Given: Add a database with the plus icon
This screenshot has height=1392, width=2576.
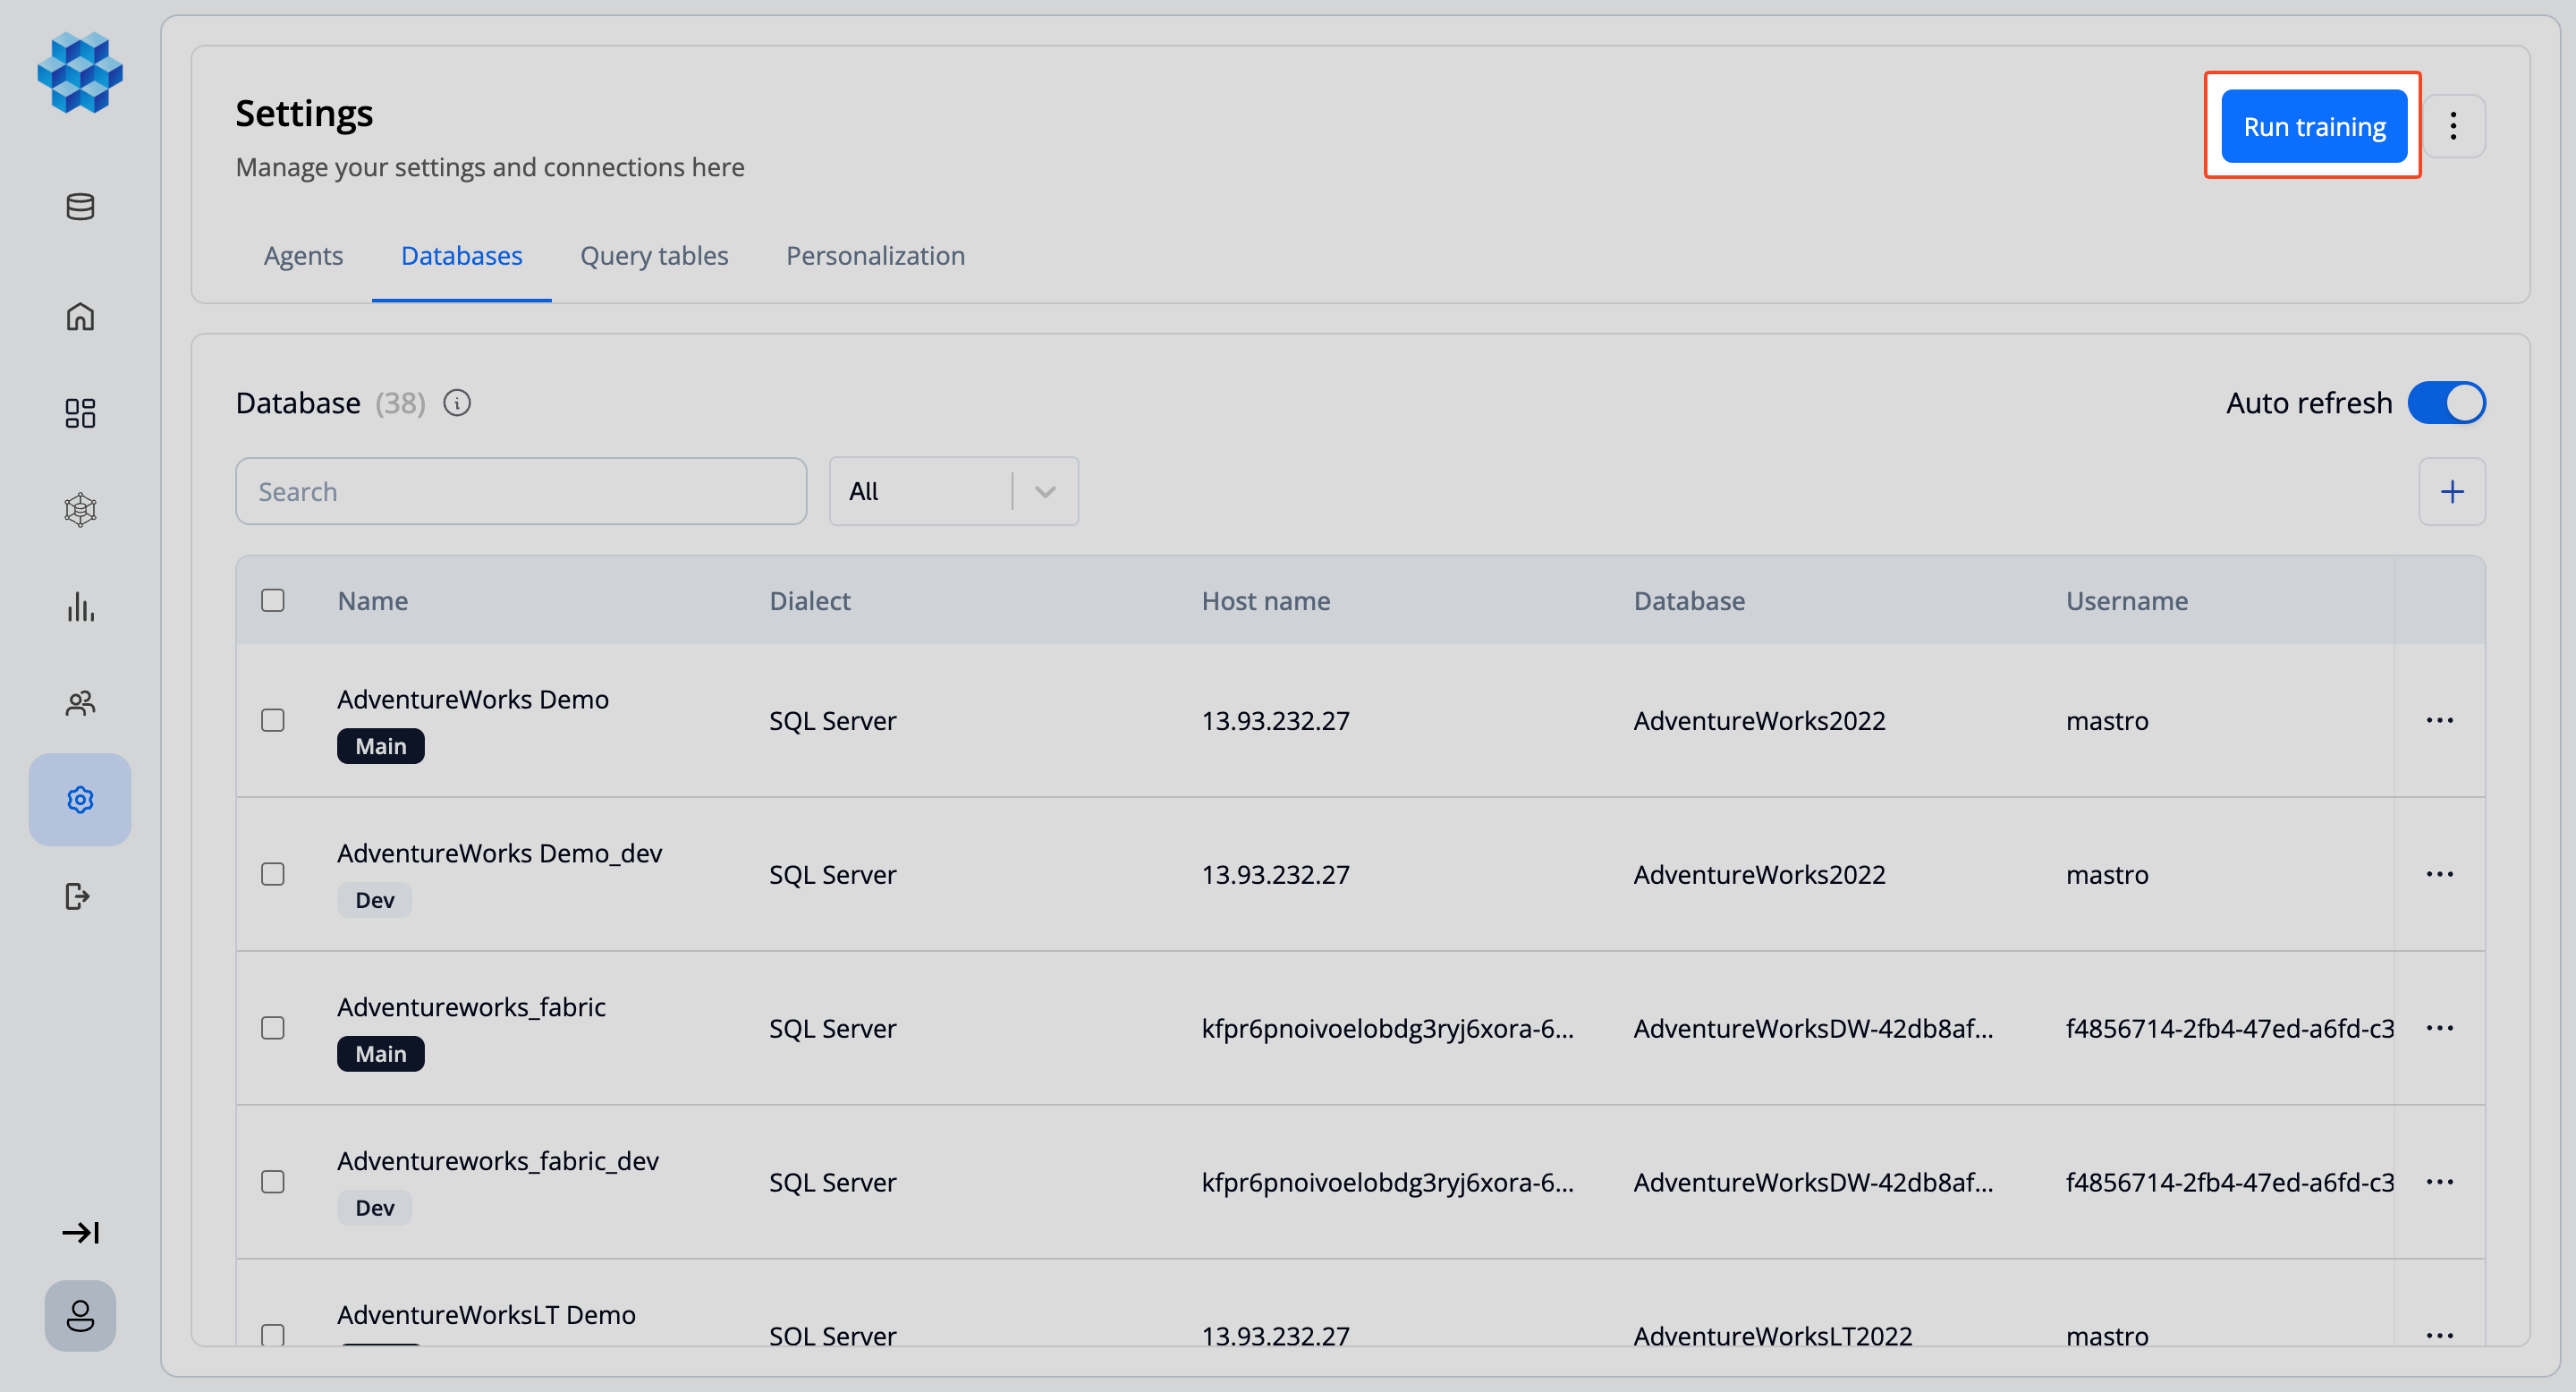Looking at the screenshot, I should (2452, 492).
